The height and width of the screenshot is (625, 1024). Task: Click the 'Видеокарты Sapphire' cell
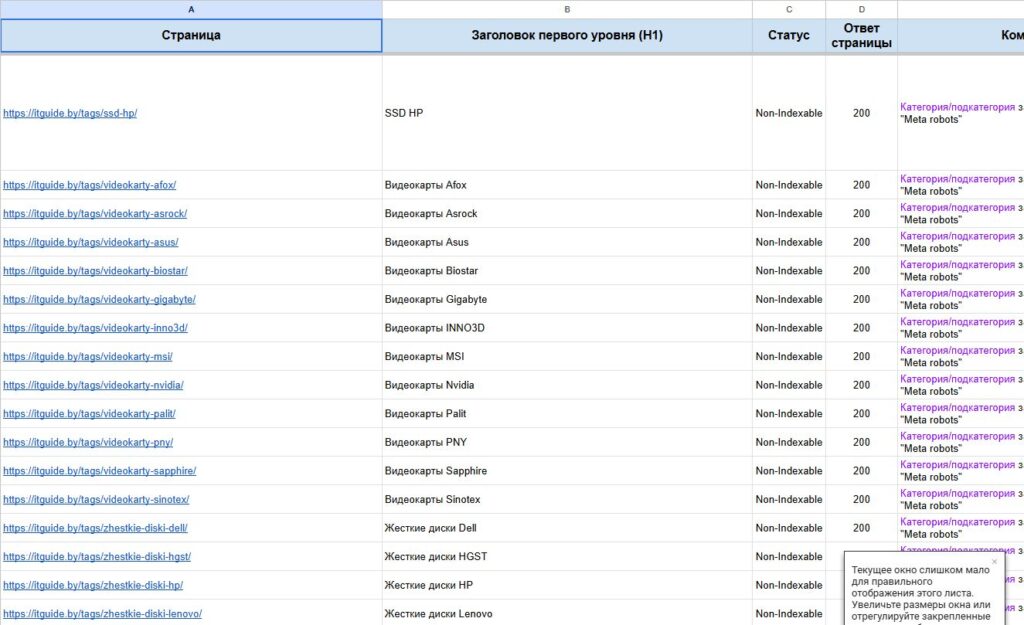[567, 471]
